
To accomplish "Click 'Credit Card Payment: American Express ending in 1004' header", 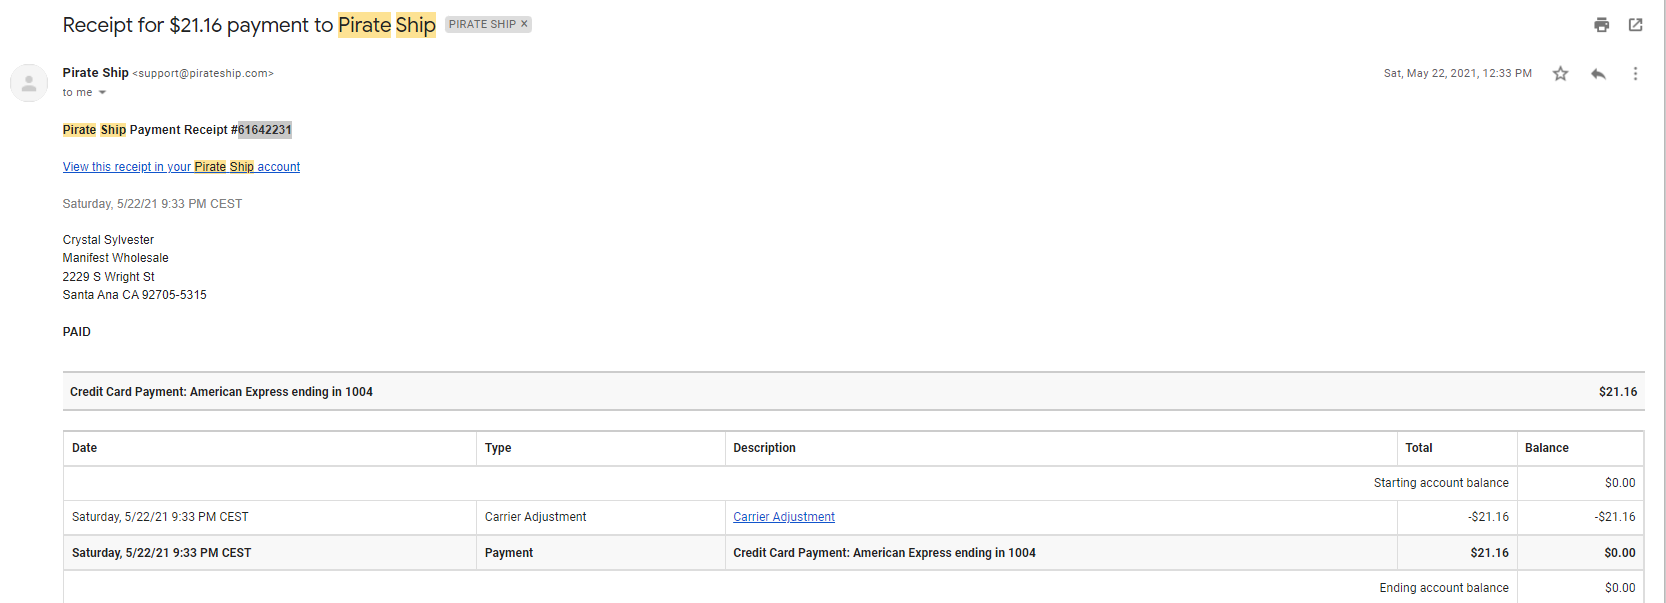I will pos(221,392).
